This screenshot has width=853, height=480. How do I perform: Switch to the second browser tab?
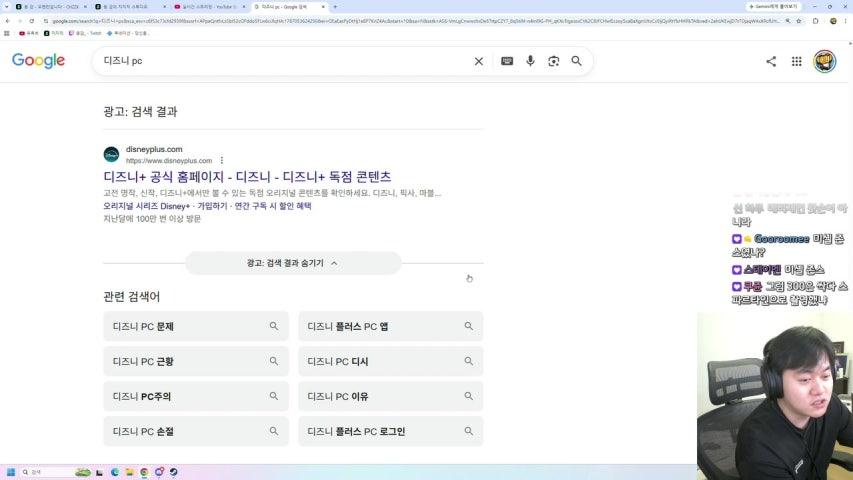(x=129, y=7)
